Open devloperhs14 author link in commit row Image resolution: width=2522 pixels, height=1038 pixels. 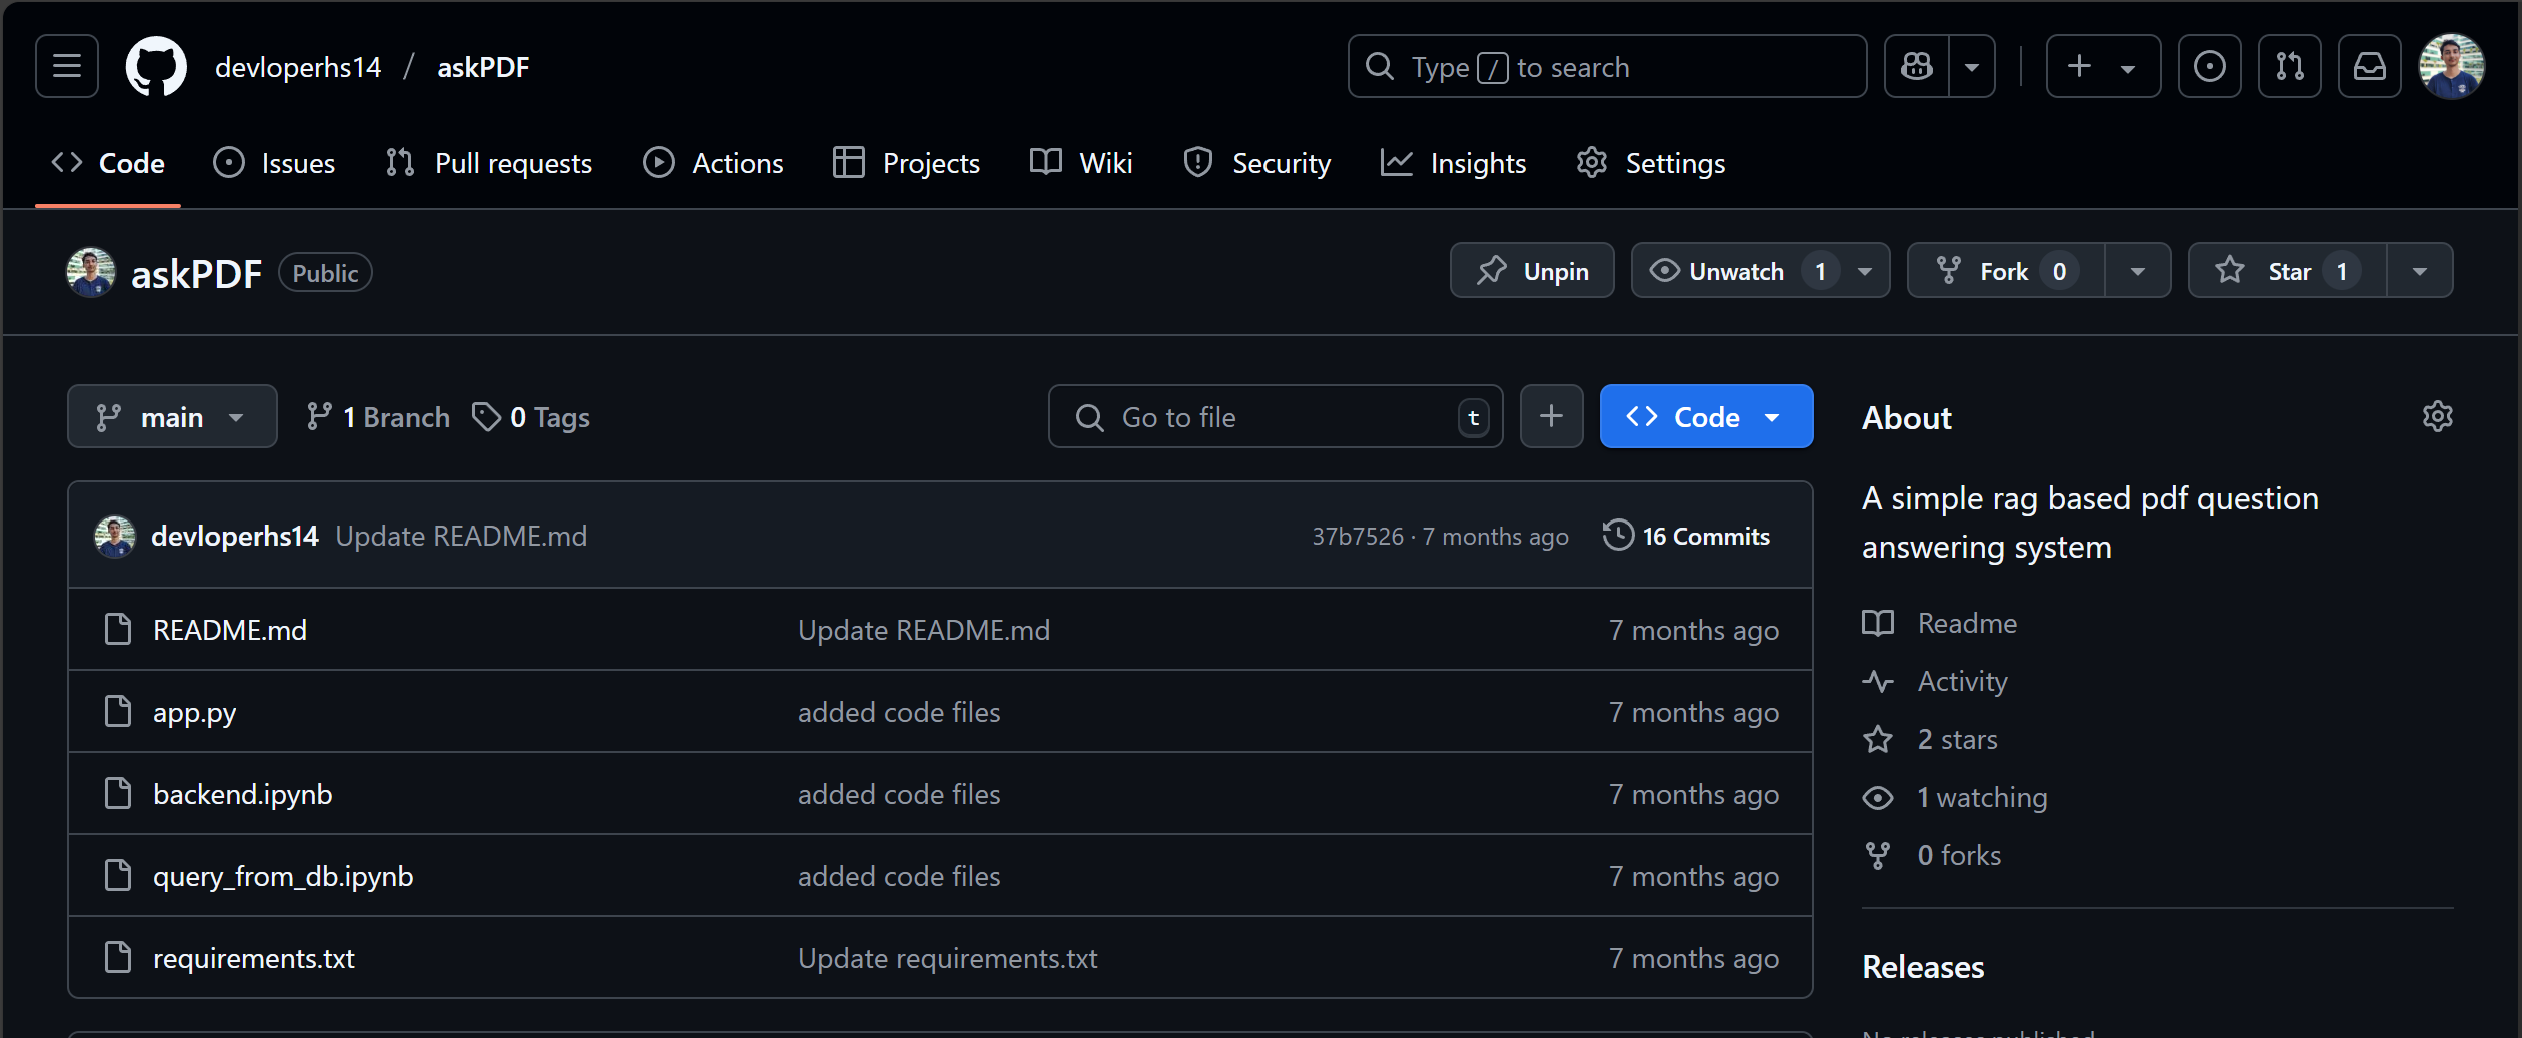[x=235, y=536]
